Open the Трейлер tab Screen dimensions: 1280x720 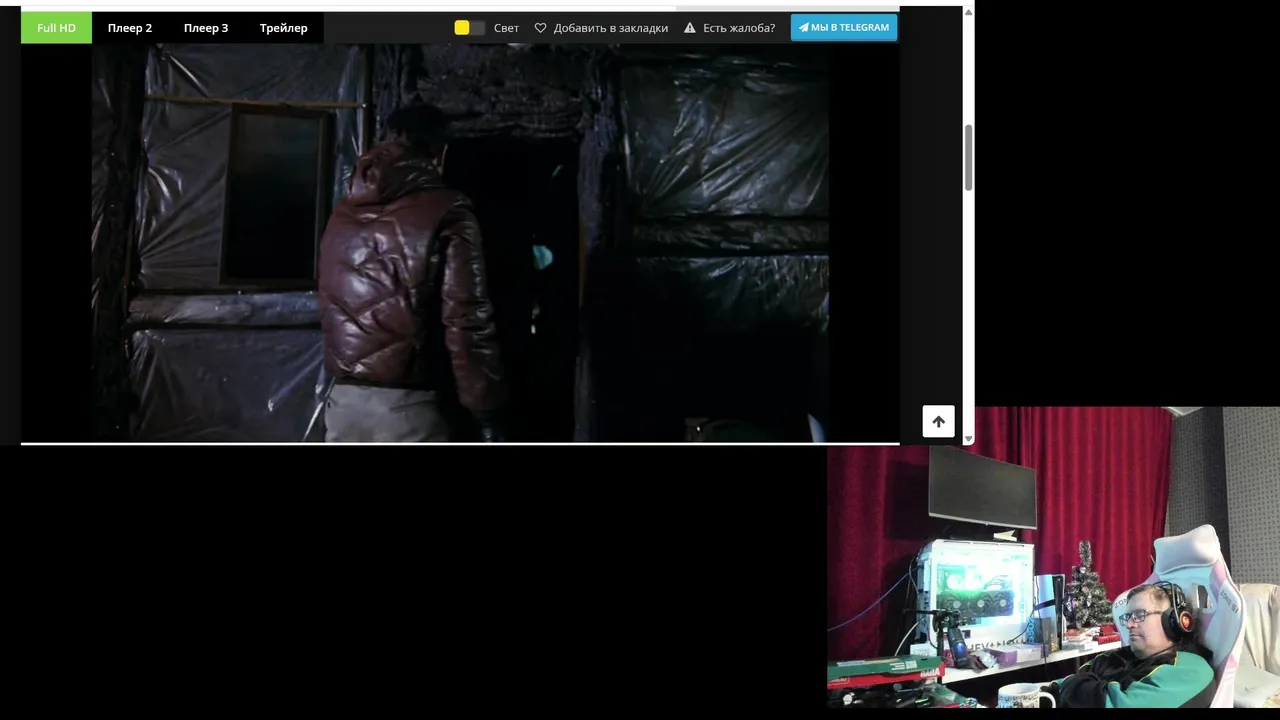point(284,28)
